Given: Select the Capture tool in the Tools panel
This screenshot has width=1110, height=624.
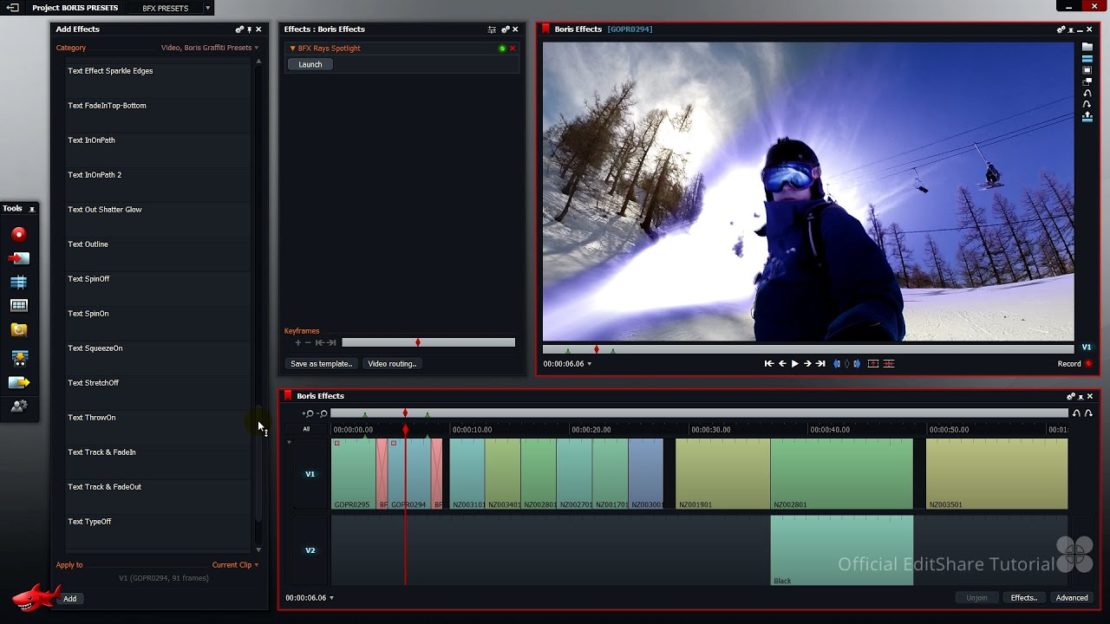Looking at the screenshot, I should (x=18, y=233).
